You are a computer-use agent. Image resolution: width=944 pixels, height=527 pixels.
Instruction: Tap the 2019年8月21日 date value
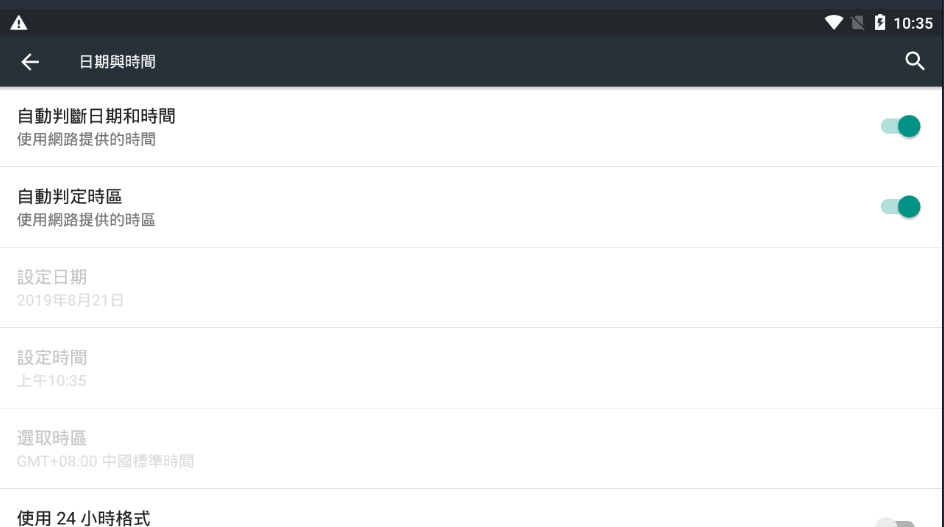click(x=71, y=300)
